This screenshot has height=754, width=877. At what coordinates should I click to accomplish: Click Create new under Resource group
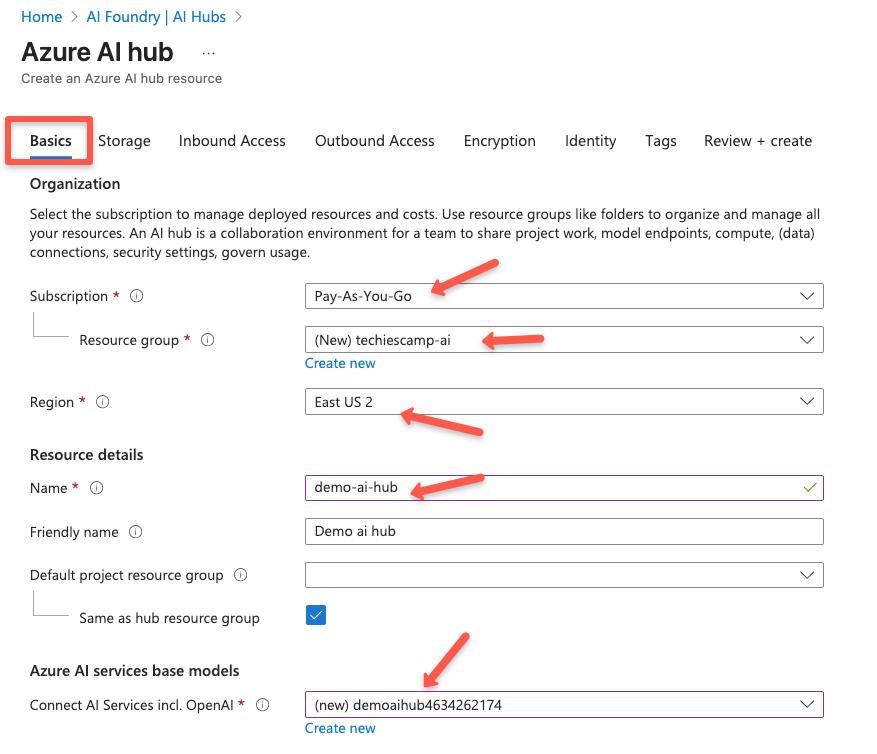click(x=340, y=363)
